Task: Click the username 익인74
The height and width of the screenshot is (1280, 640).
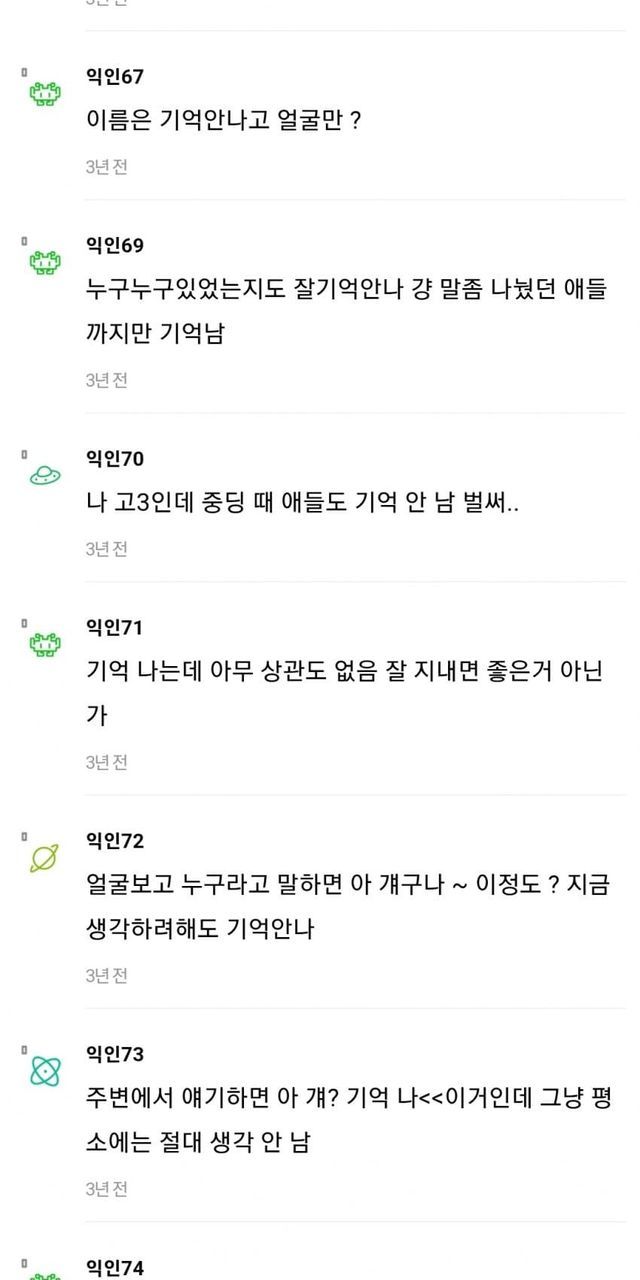Action: point(114,1268)
